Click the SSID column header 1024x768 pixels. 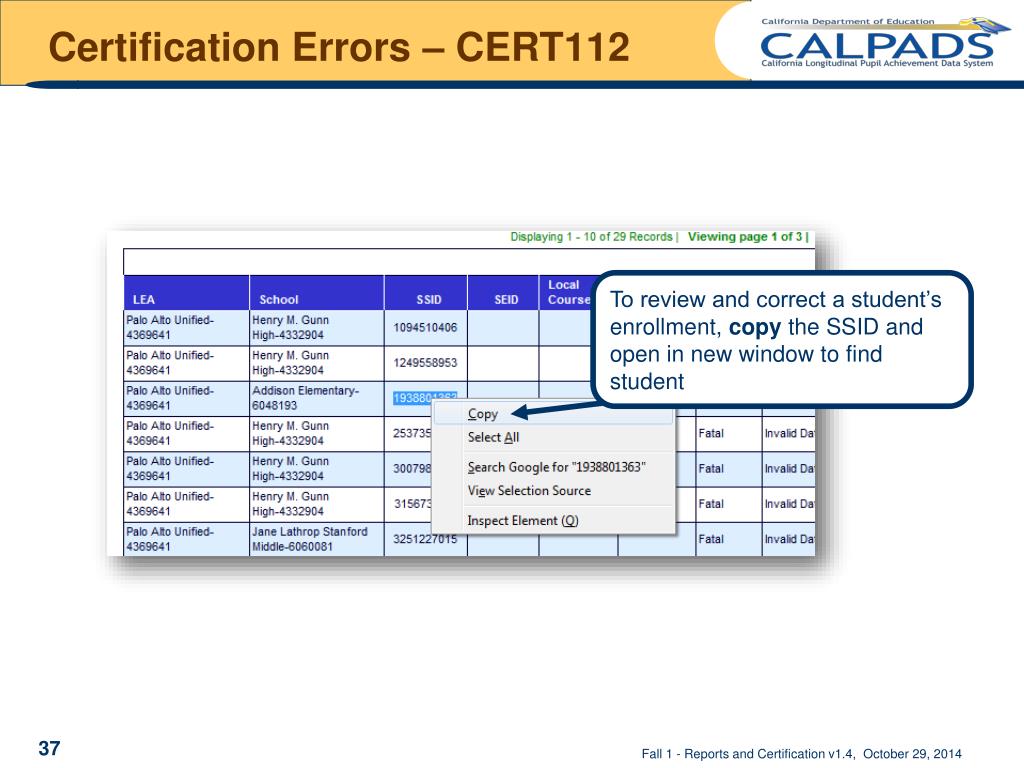tap(426, 293)
